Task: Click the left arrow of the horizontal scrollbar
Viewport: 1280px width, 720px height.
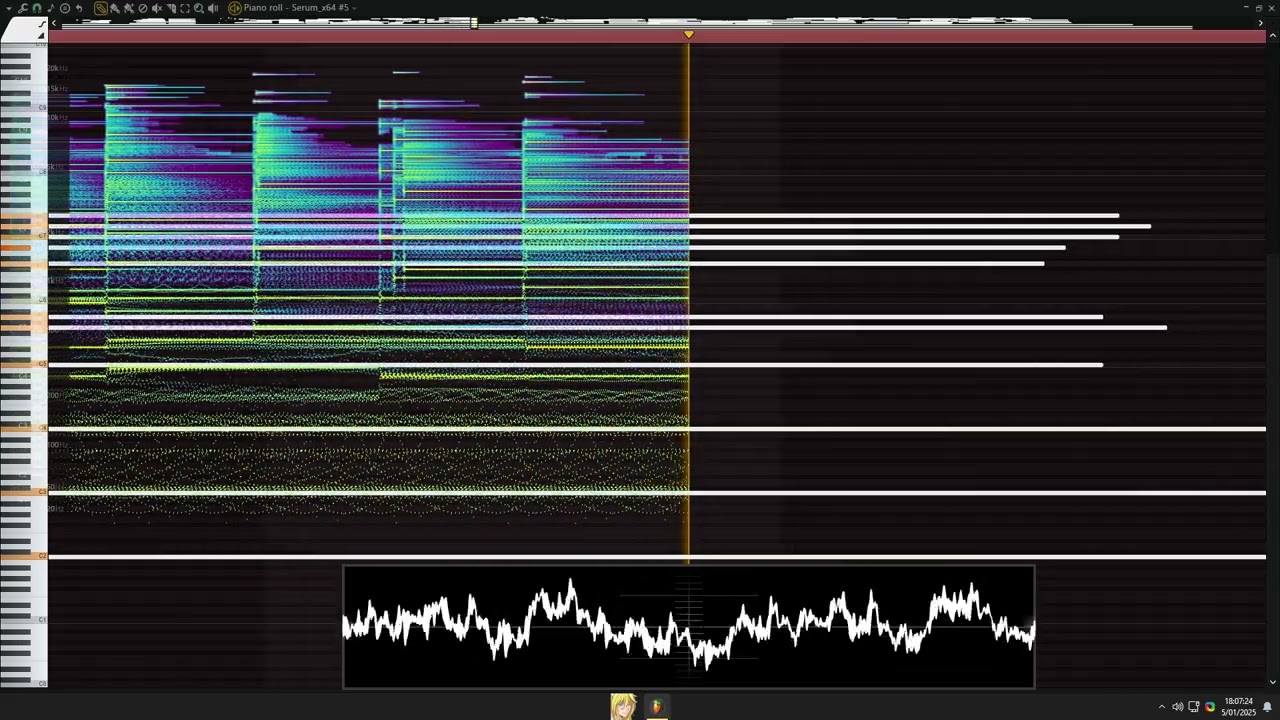Action: click(x=54, y=23)
